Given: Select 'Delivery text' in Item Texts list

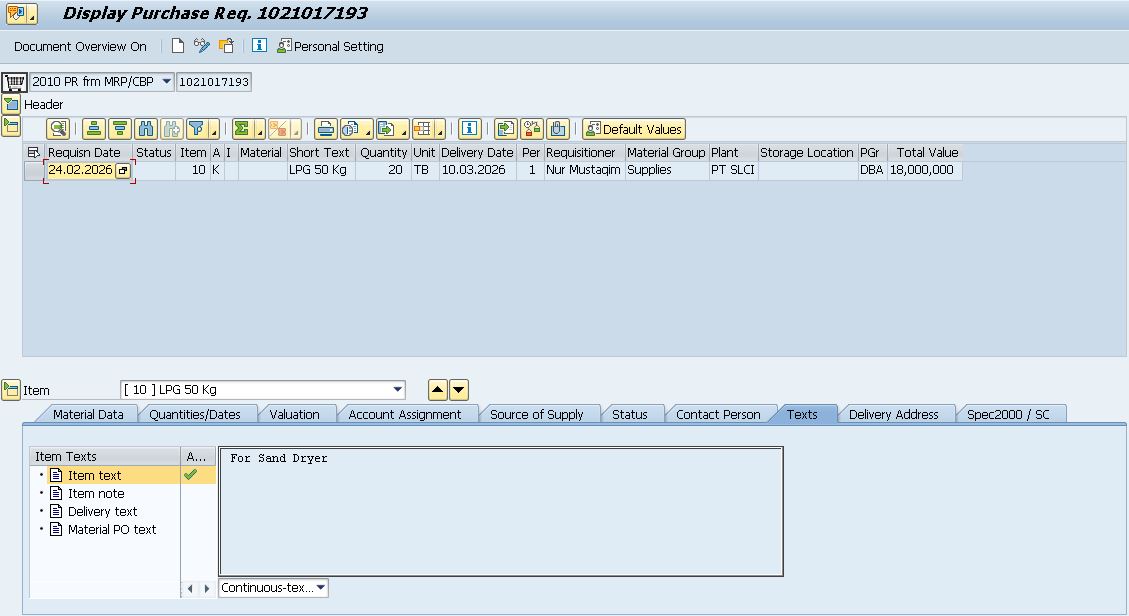Looking at the screenshot, I should pyautogui.click(x=102, y=512).
